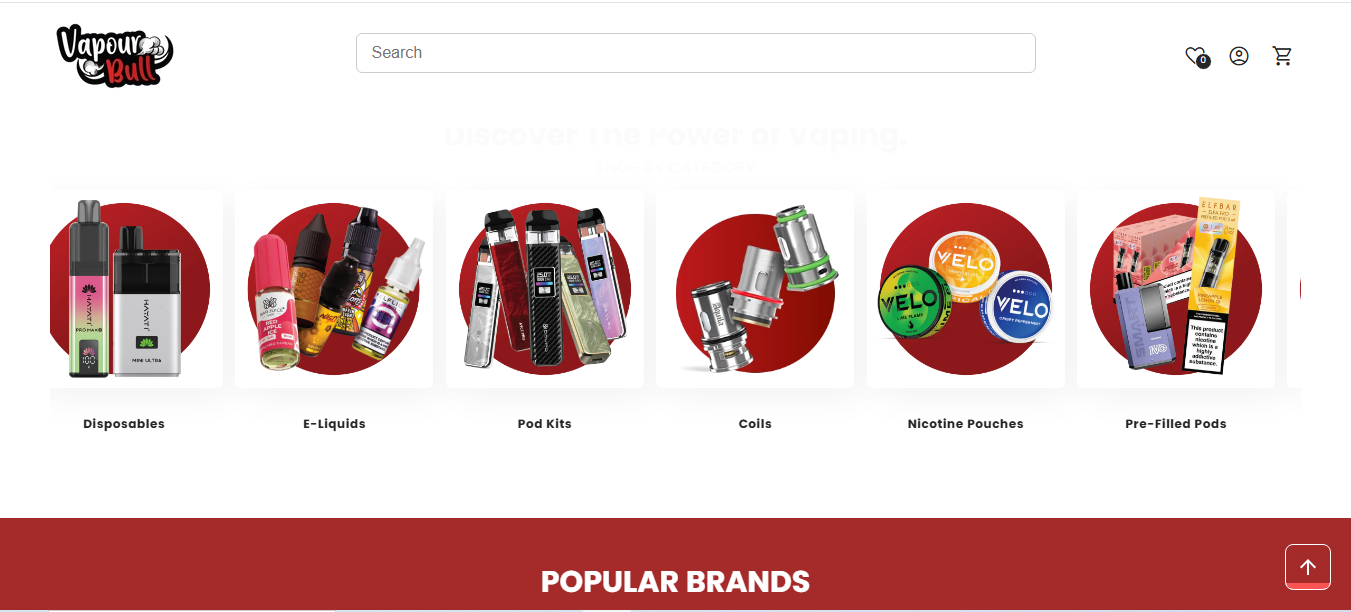Select the Coils category image
This screenshot has height=612, width=1351.
coord(755,289)
